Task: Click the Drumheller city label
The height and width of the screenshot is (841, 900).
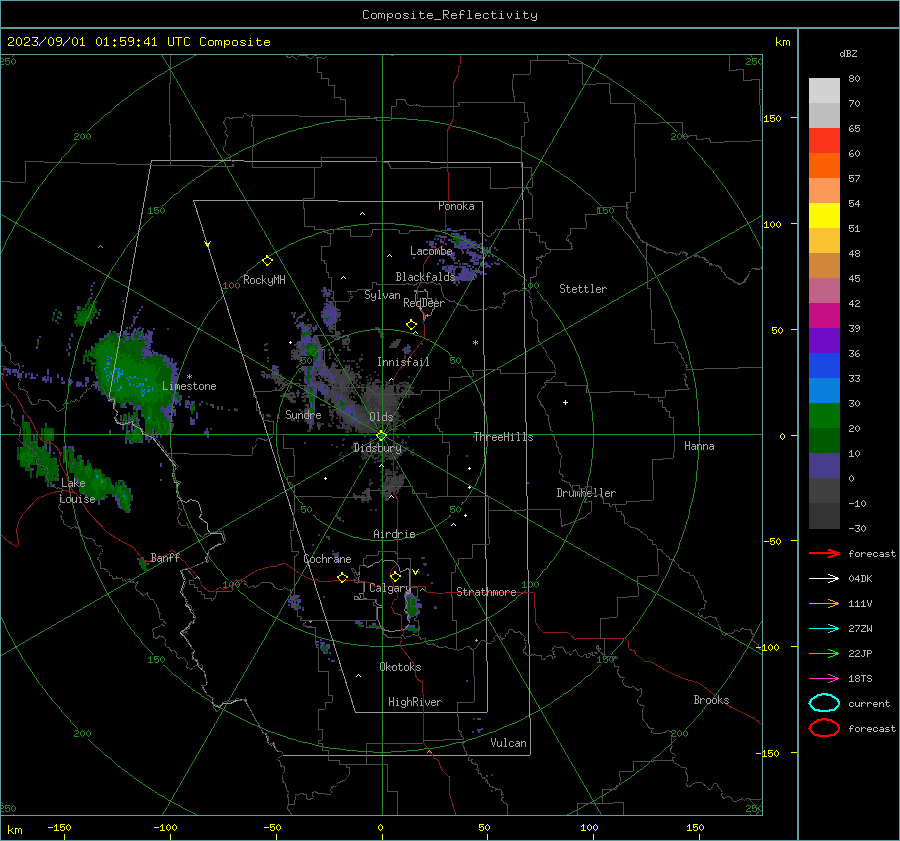Action: [586, 493]
